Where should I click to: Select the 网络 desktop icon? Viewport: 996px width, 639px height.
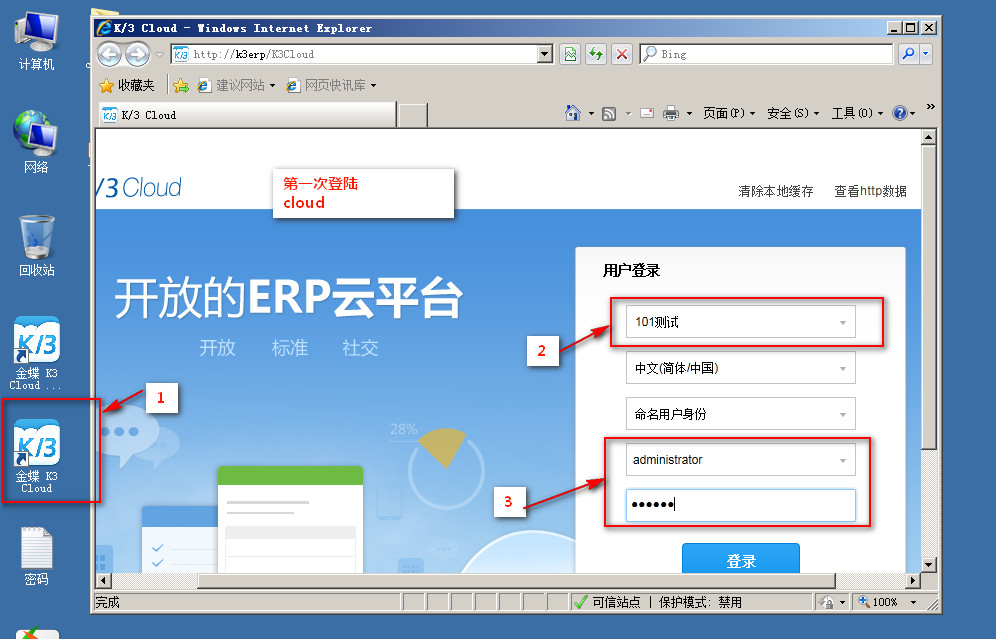pyautogui.click(x=36, y=141)
